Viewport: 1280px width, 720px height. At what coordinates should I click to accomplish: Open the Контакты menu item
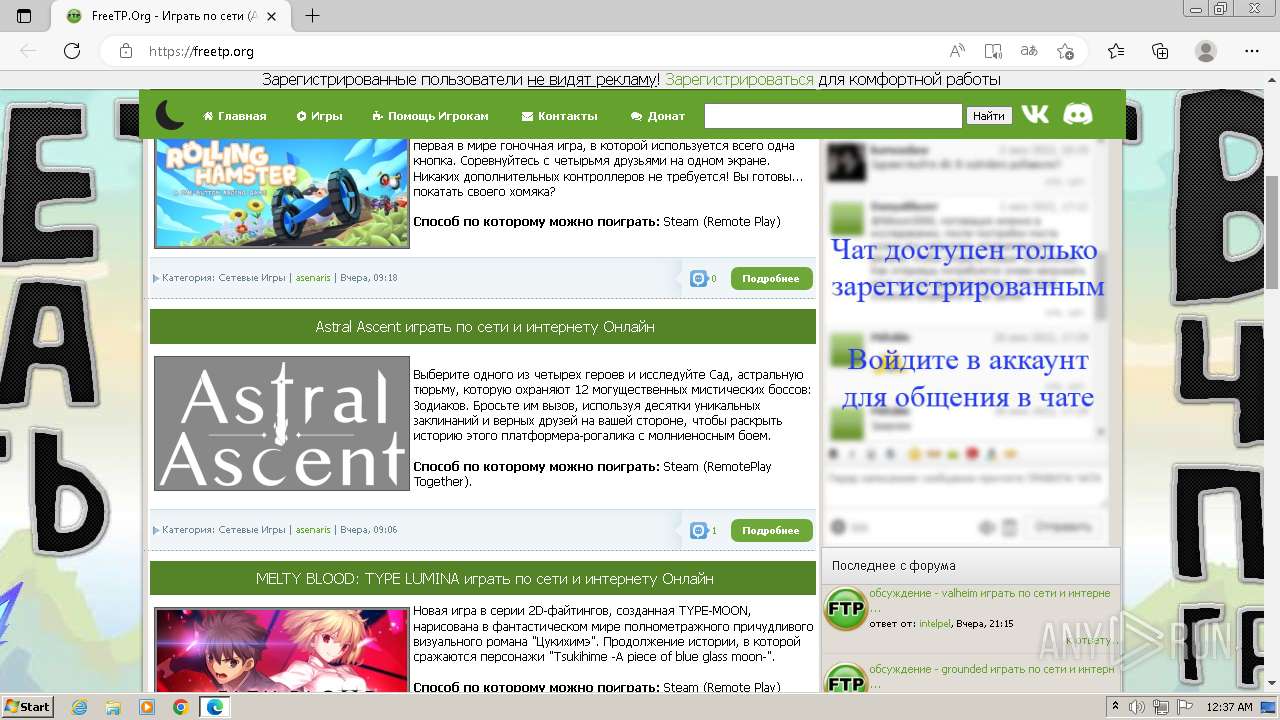click(x=560, y=116)
